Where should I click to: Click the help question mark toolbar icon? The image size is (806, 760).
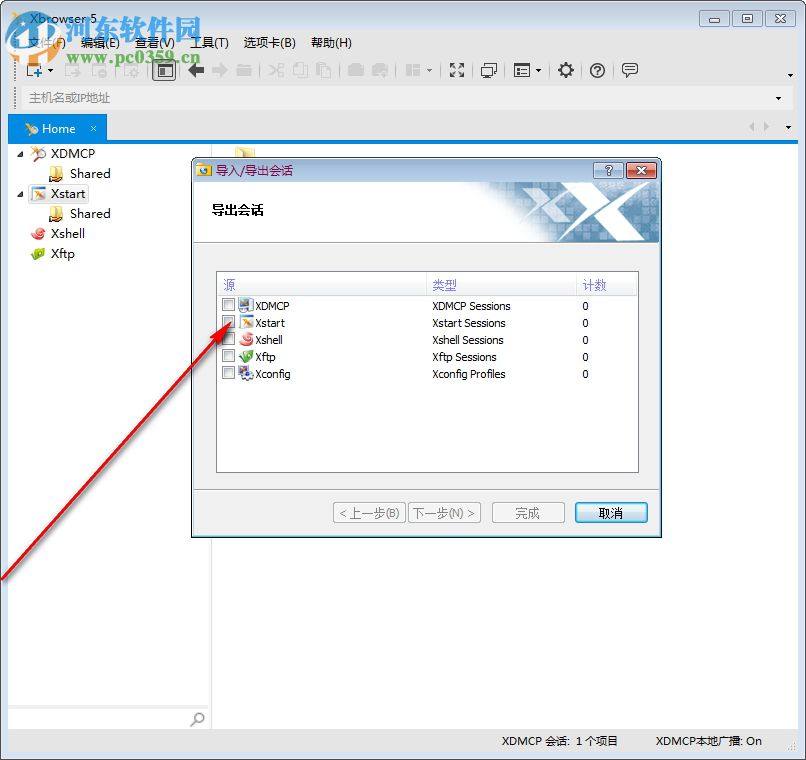[596, 70]
